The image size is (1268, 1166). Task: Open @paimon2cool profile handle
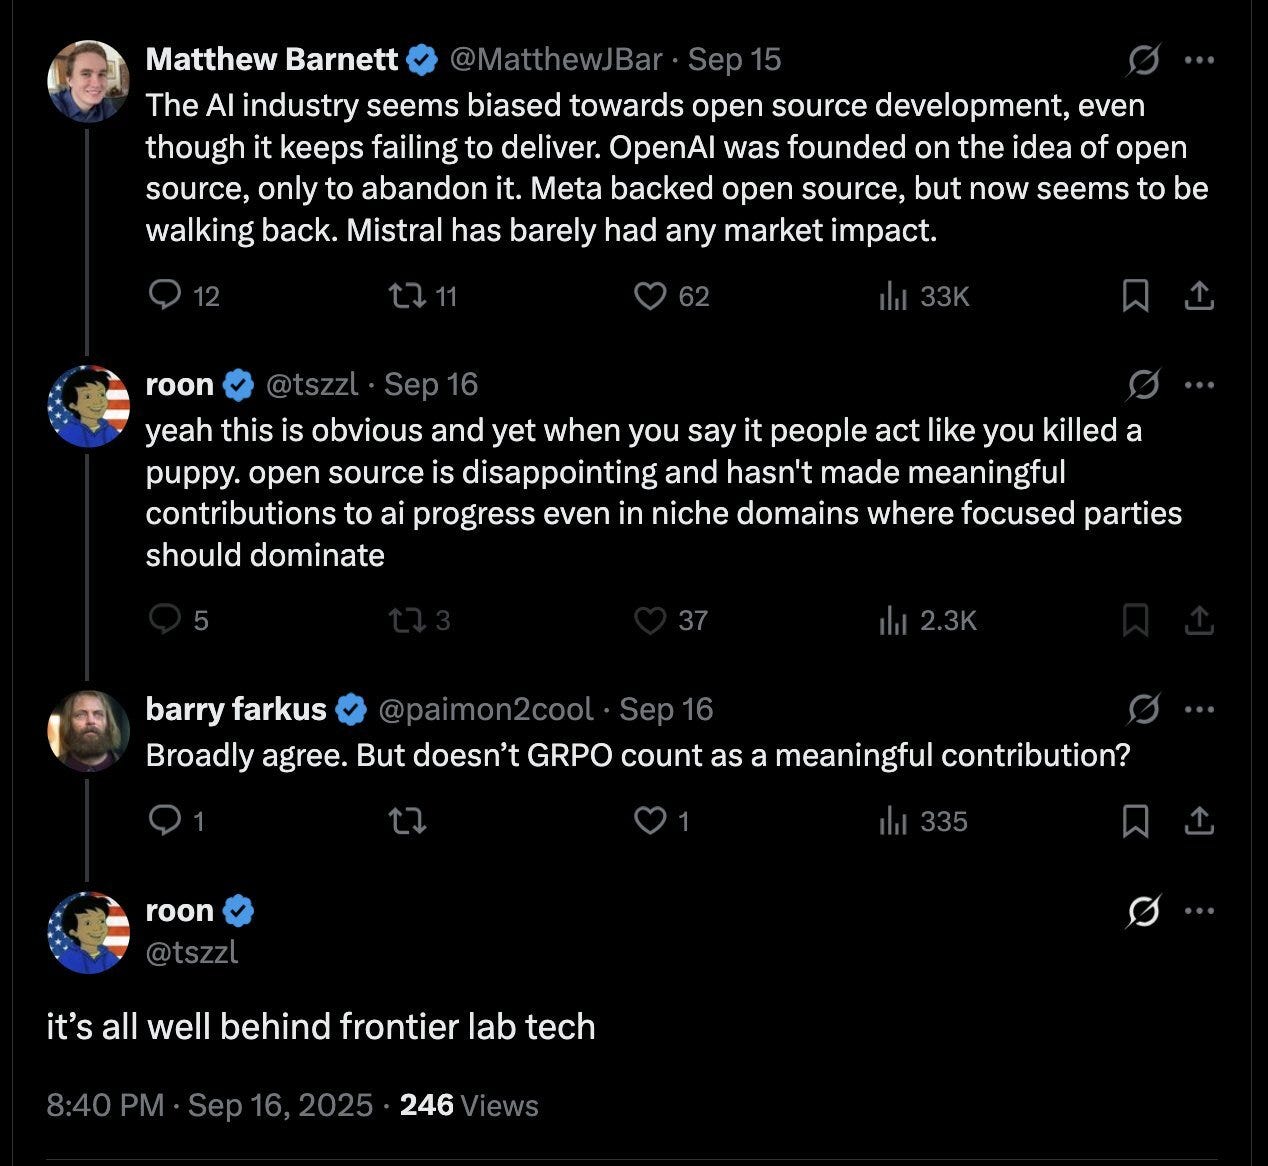(x=485, y=709)
